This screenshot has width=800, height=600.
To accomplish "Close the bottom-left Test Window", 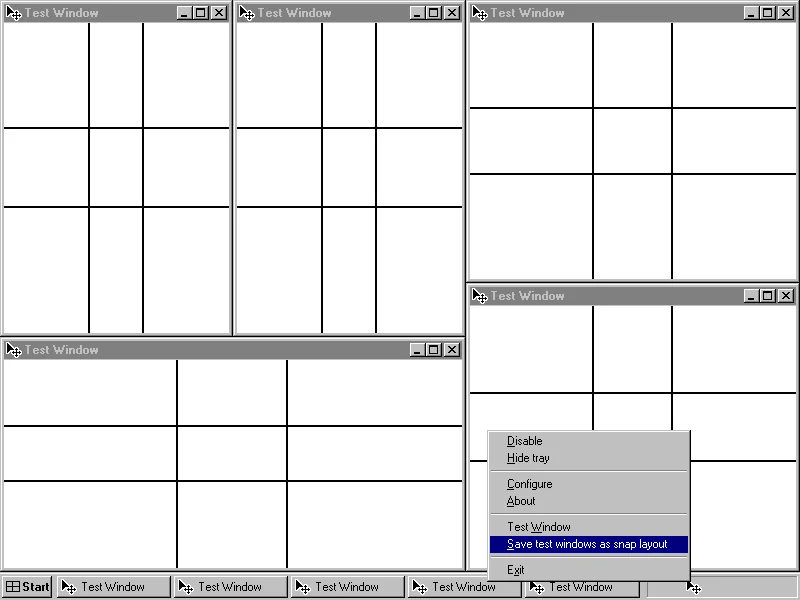I will pos(452,349).
